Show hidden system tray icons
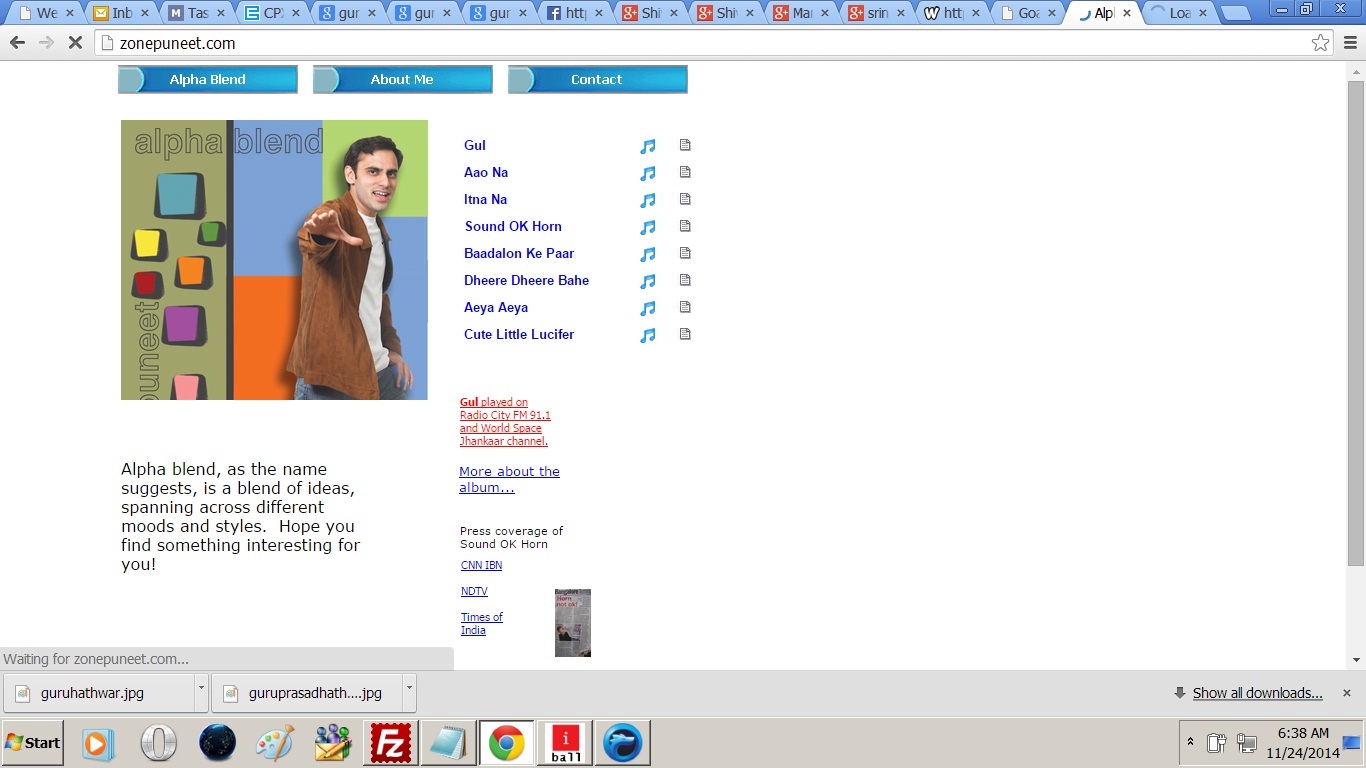 point(1190,743)
